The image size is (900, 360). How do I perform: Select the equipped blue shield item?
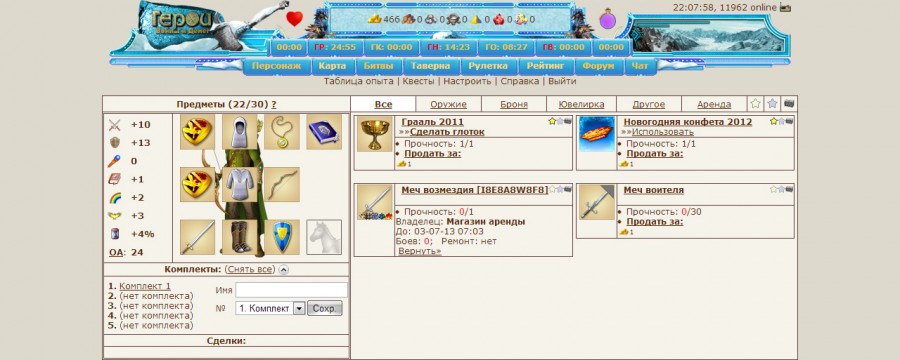(282, 237)
